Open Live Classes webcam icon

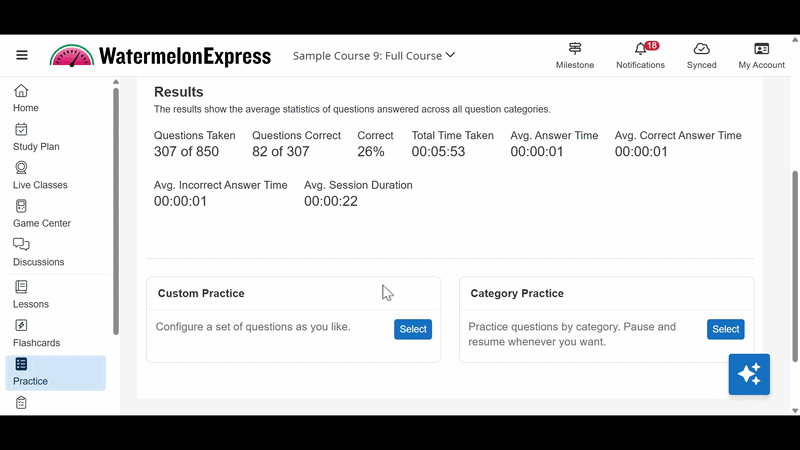[x=21, y=168]
